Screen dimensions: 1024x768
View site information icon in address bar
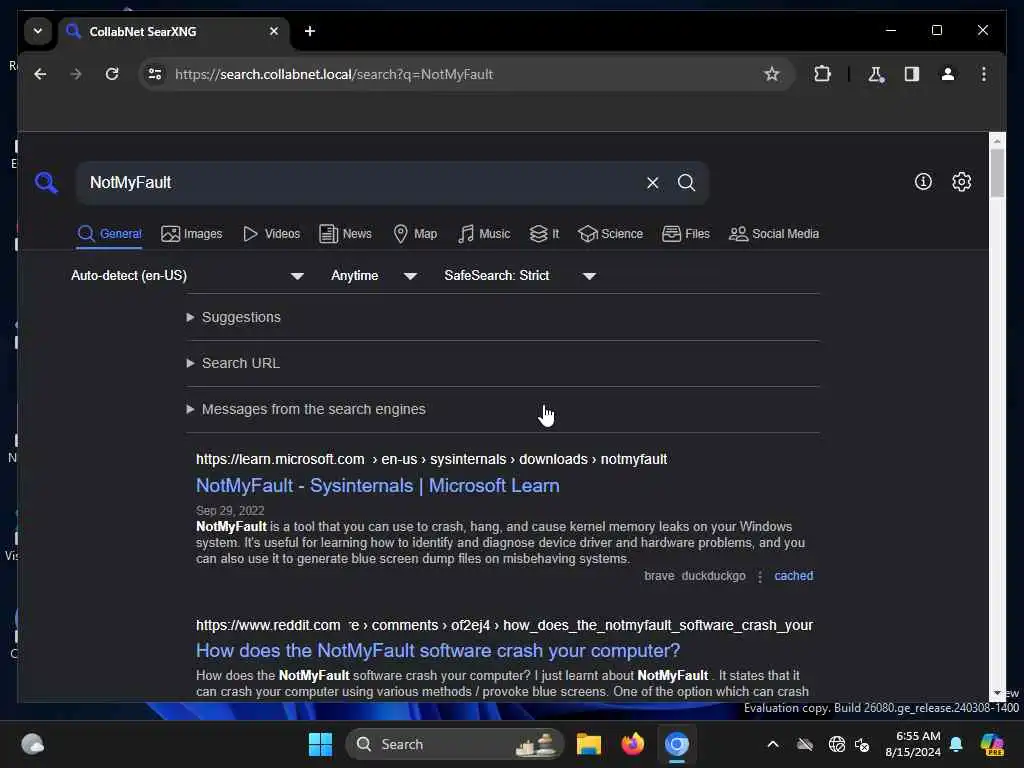(155, 74)
